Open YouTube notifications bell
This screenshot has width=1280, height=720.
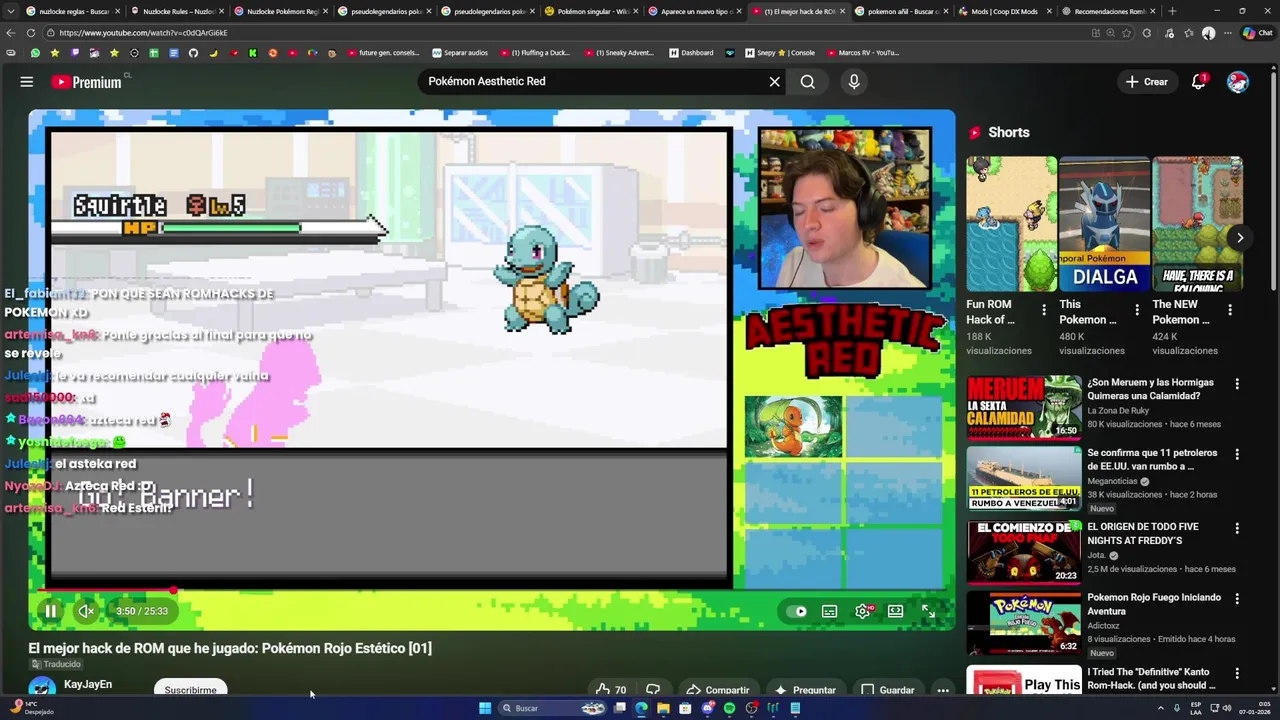[1198, 82]
